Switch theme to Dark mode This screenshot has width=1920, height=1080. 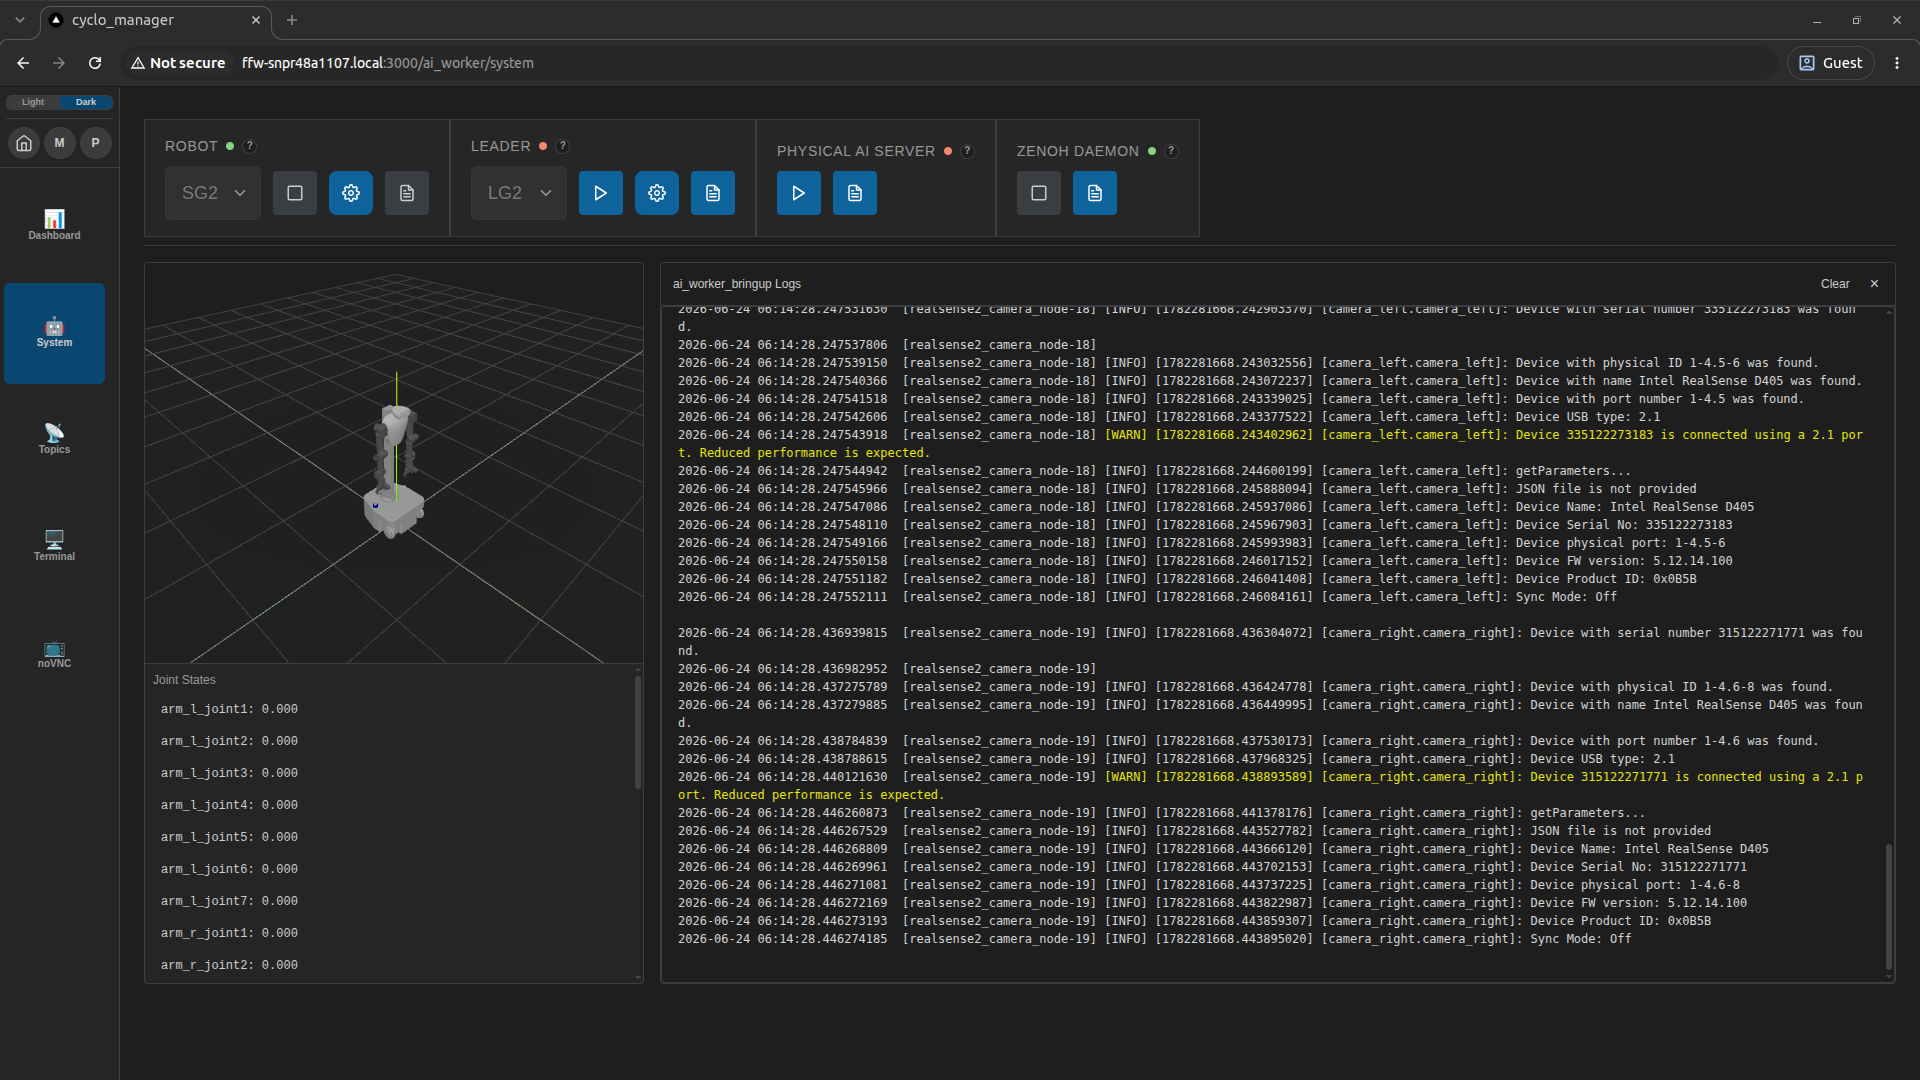point(86,102)
